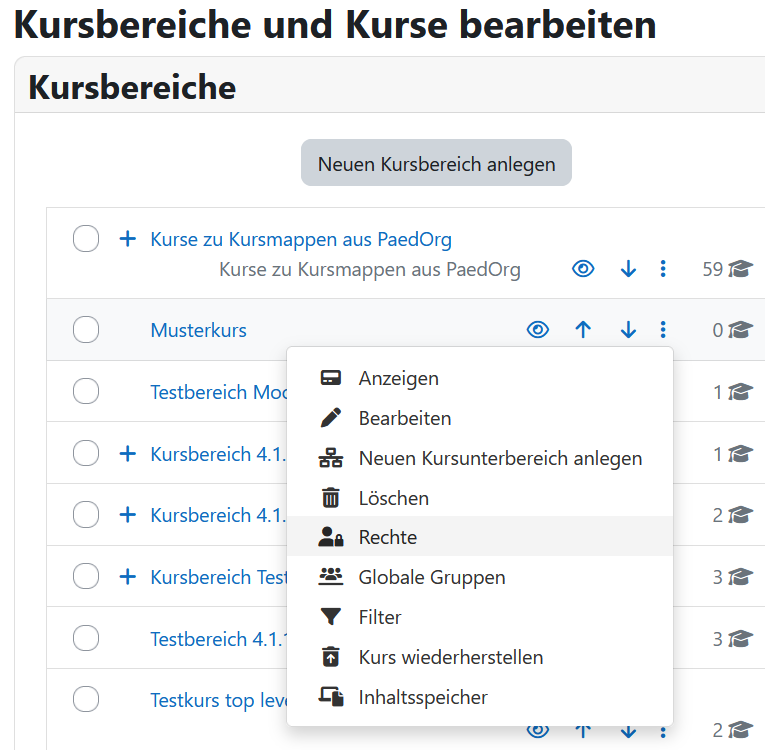765x750 pixels.
Task: Select the Testkurs top level checkbox
Action: [x=86, y=699]
